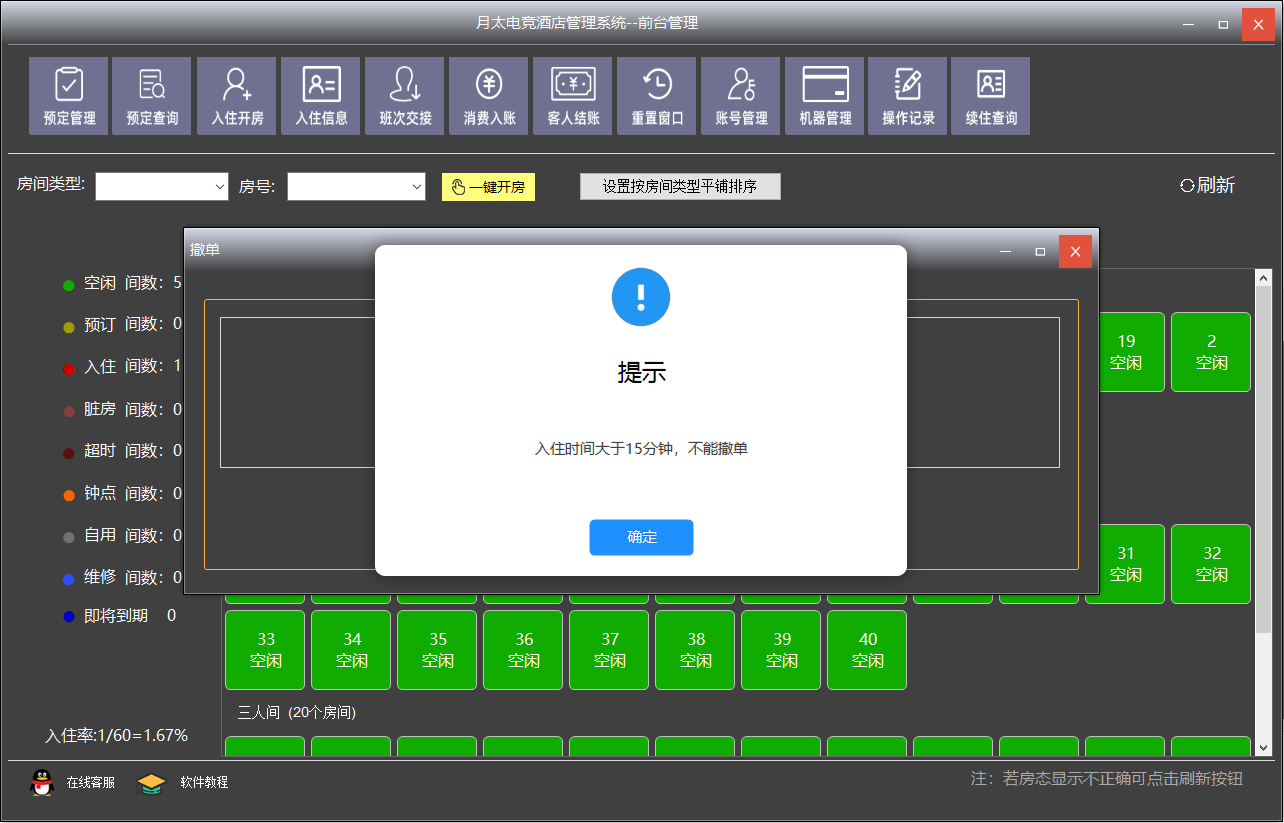Select the 班次交接 shift handover icon
This screenshot has width=1284, height=823.
click(405, 96)
